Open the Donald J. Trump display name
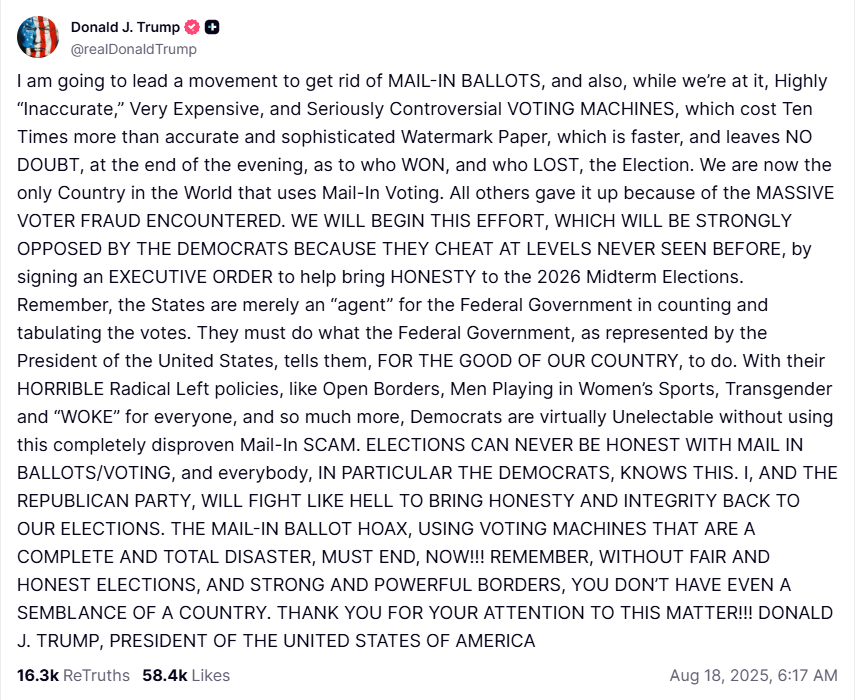The height and width of the screenshot is (700, 855). [125, 27]
